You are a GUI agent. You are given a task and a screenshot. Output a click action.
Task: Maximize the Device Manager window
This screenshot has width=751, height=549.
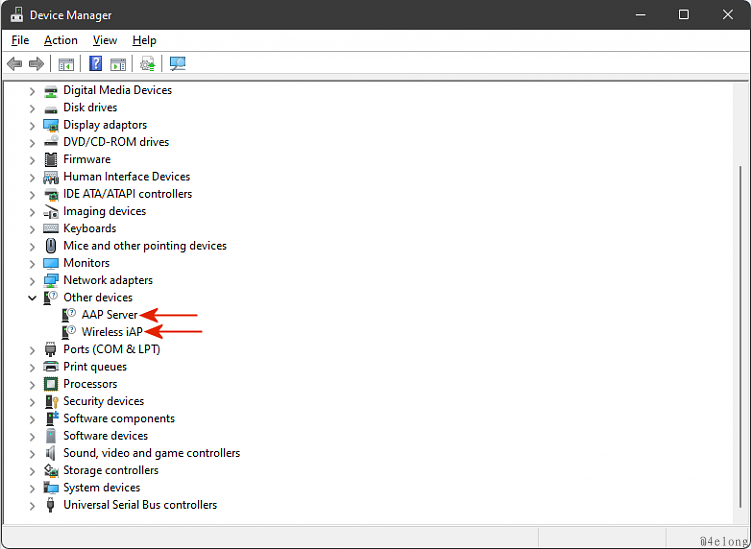(x=684, y=15)
